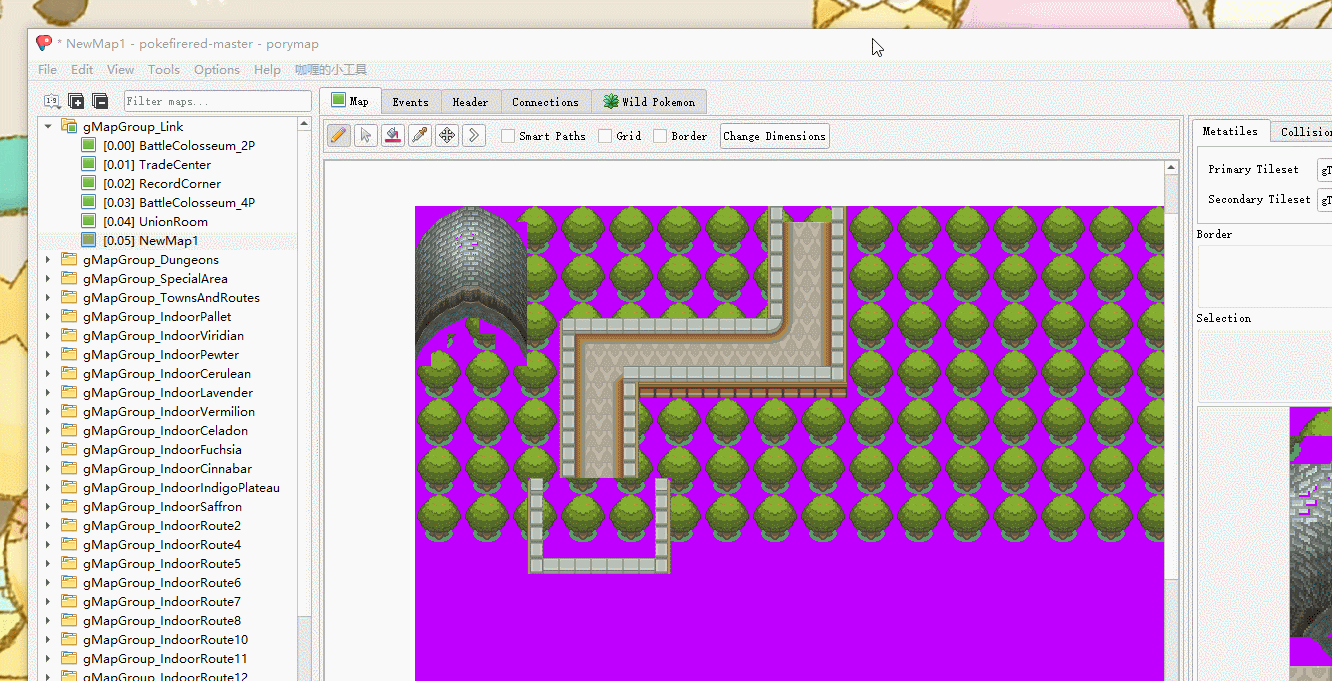1332x681 pixels.
Task: Click the Change Dimensions button
Action: pyautogui.click(x=774, y=136)
